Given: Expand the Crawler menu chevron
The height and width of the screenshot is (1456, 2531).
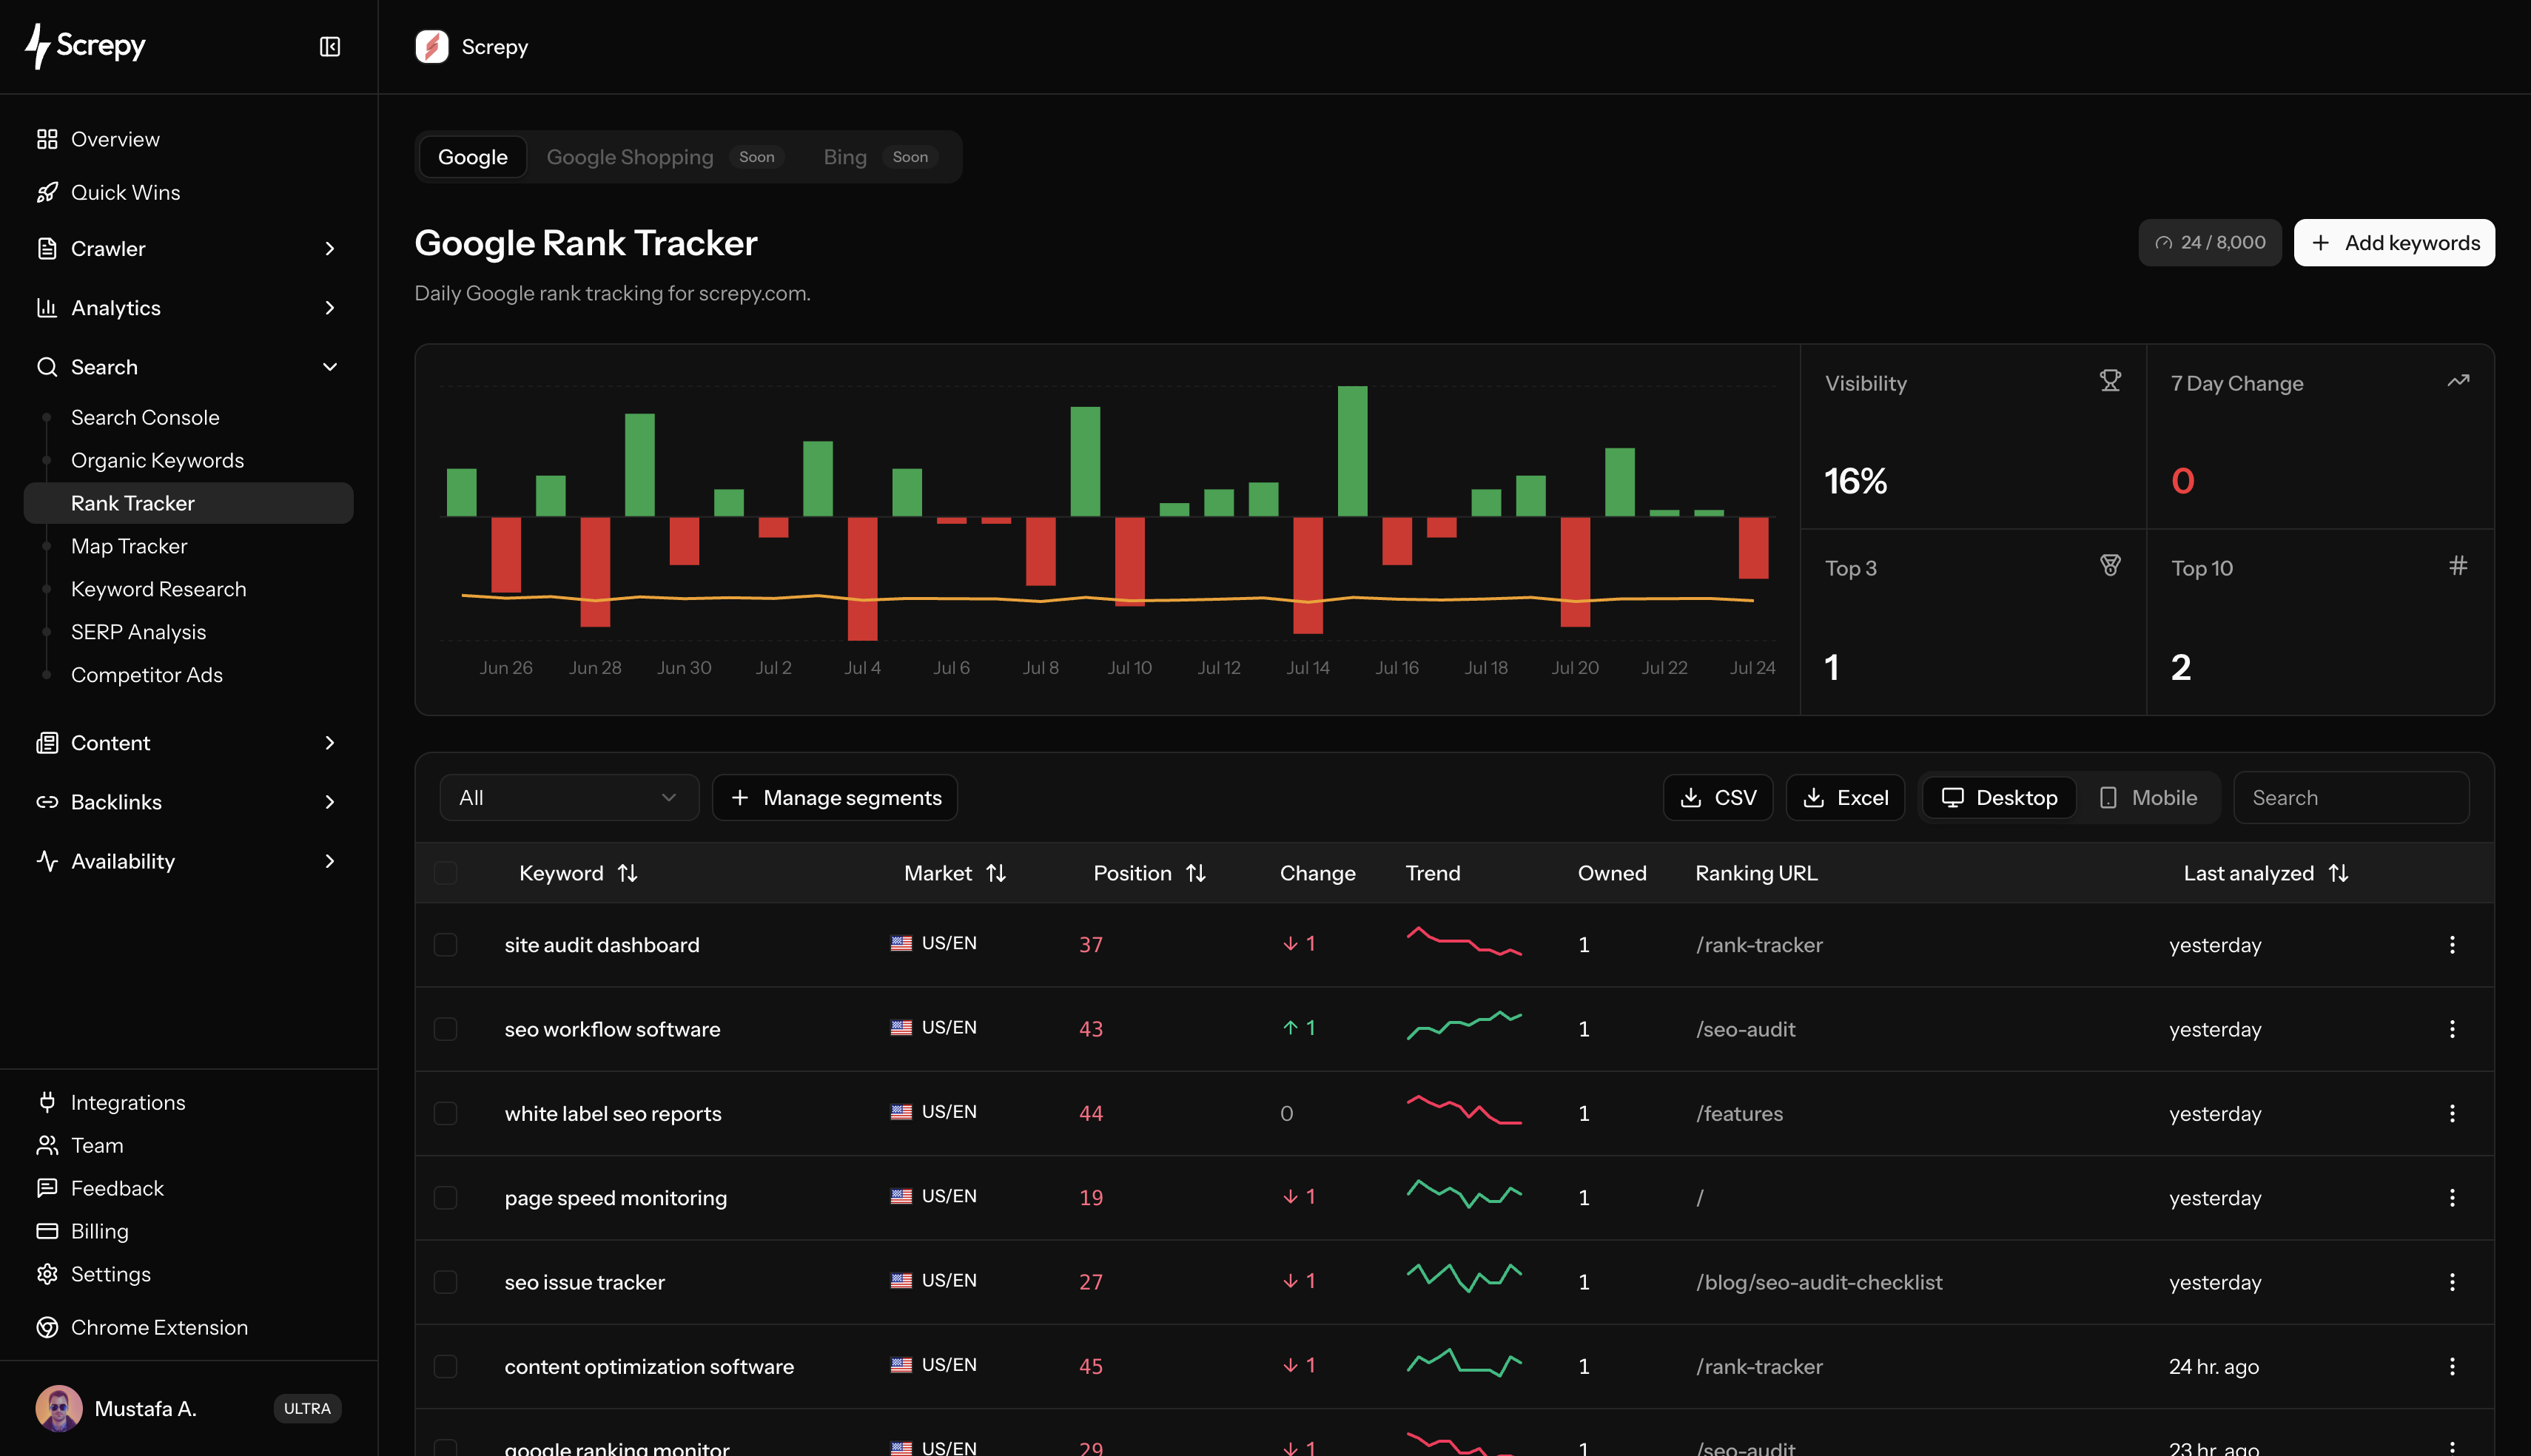Looking at the screenshot, I should [330, 249].
